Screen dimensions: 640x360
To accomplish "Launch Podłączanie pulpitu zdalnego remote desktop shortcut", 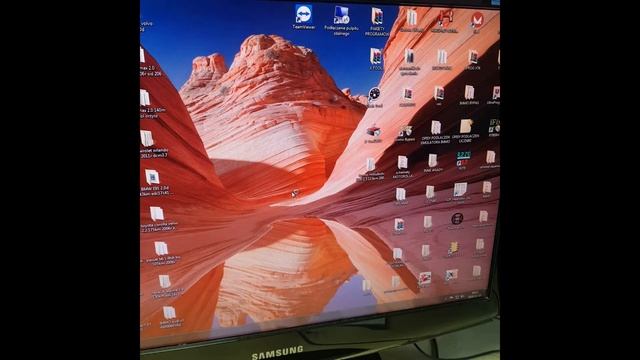I will tap(341, 20).
